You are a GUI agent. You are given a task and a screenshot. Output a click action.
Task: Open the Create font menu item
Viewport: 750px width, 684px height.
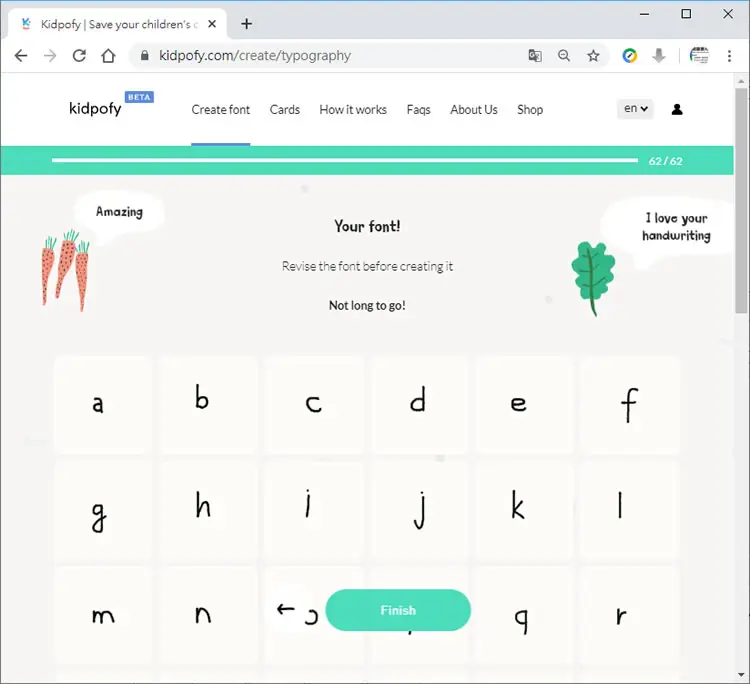click(x=221, y=110)
